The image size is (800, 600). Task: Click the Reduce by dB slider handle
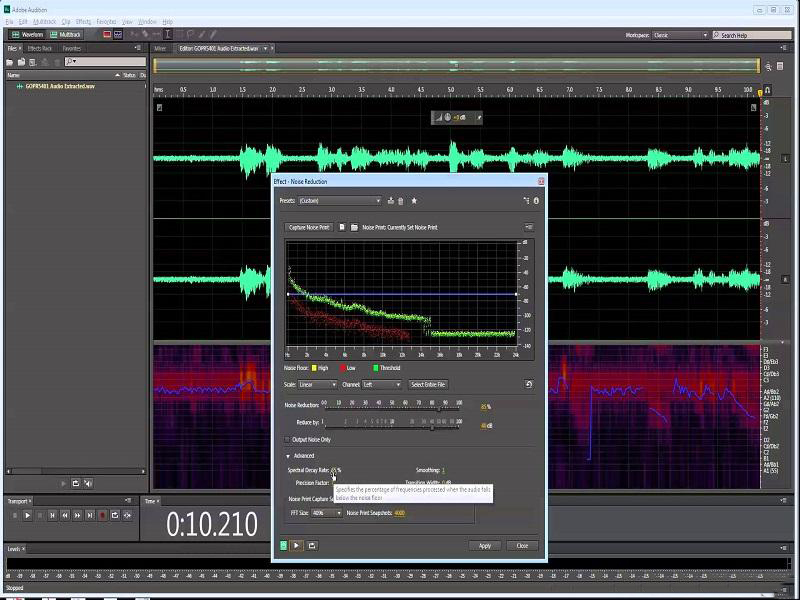(432, 427)
